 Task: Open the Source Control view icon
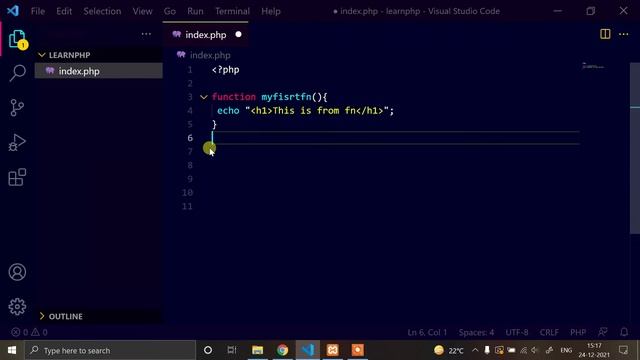17,108
